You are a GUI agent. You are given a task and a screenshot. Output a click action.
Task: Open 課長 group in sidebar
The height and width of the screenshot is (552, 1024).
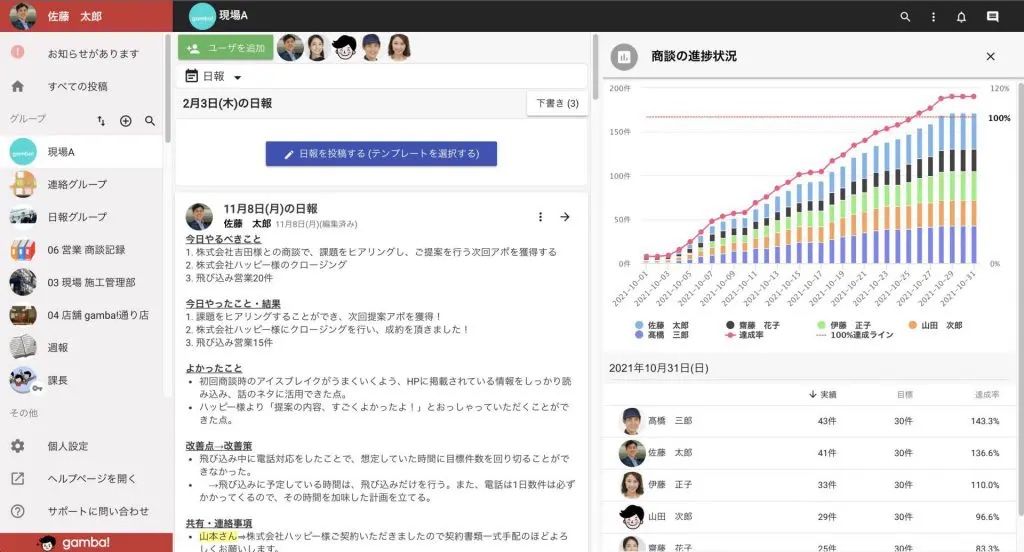click(x=82, y=380)
